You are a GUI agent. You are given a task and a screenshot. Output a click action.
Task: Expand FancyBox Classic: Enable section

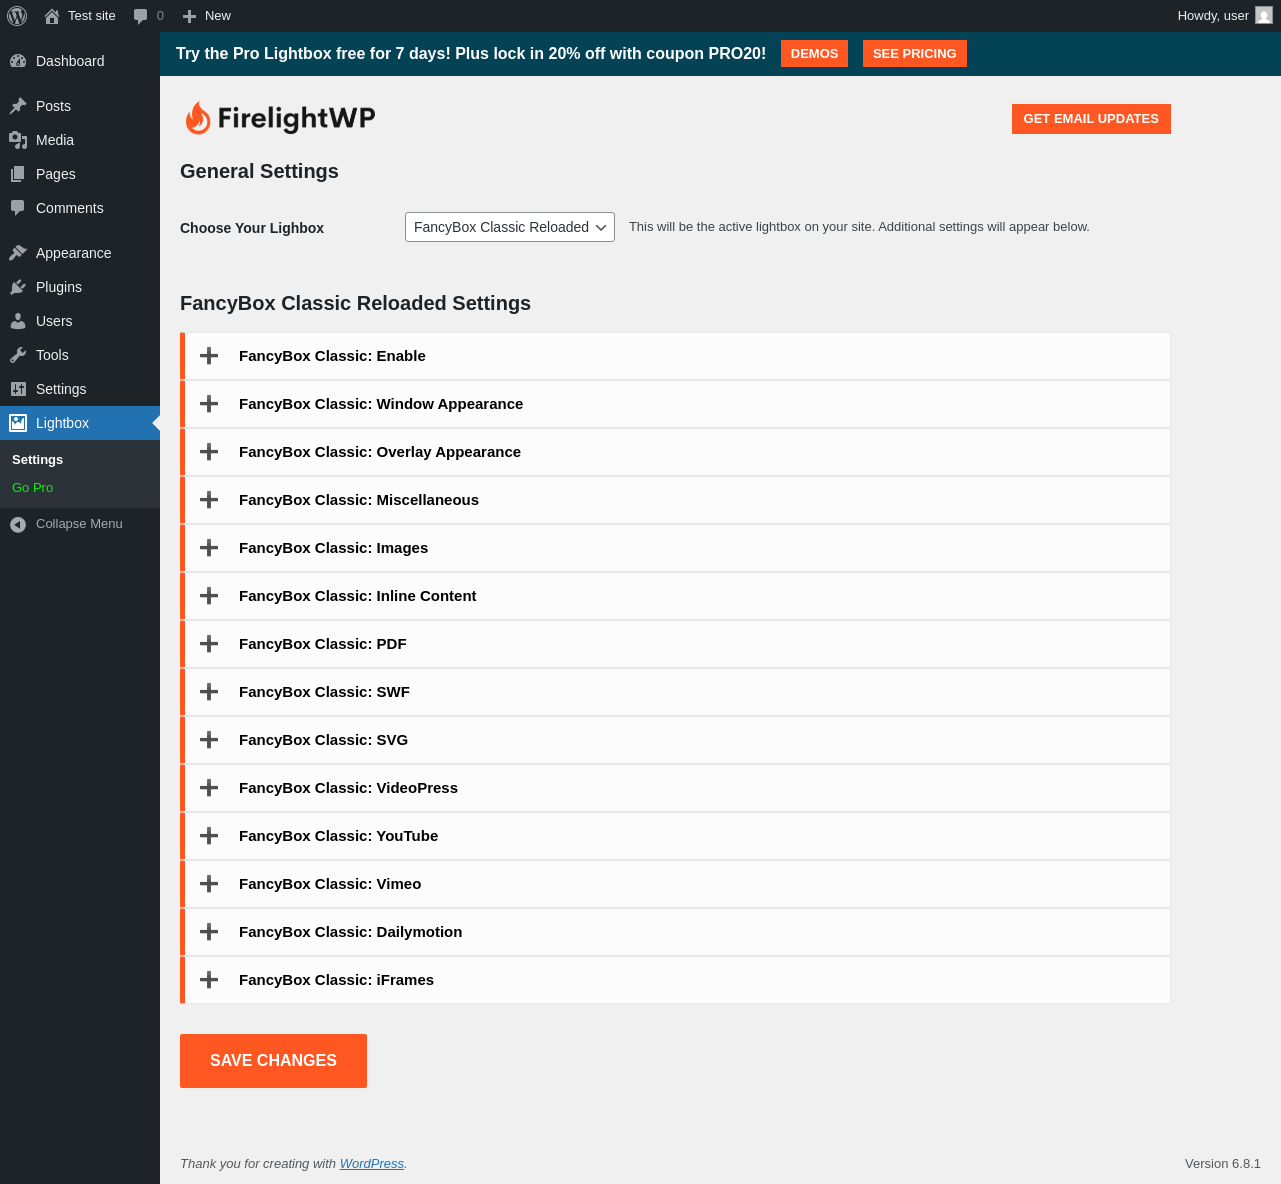675,356
